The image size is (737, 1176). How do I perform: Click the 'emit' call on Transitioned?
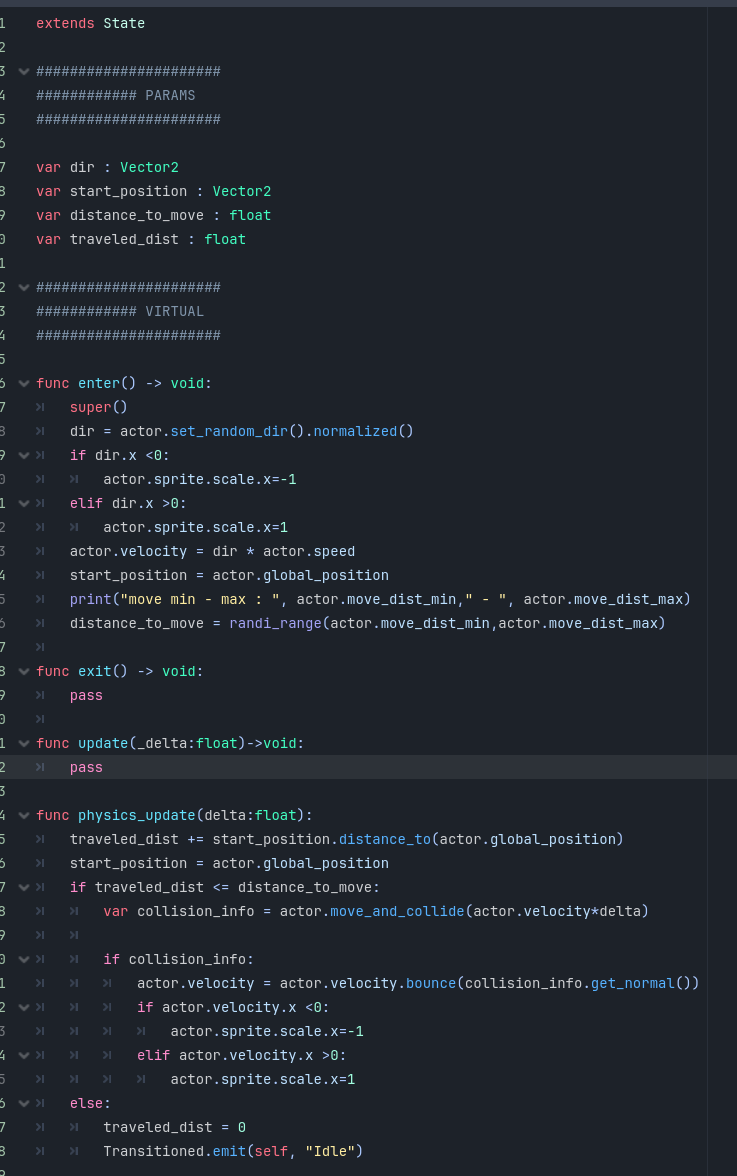[x=229, y=1151]
